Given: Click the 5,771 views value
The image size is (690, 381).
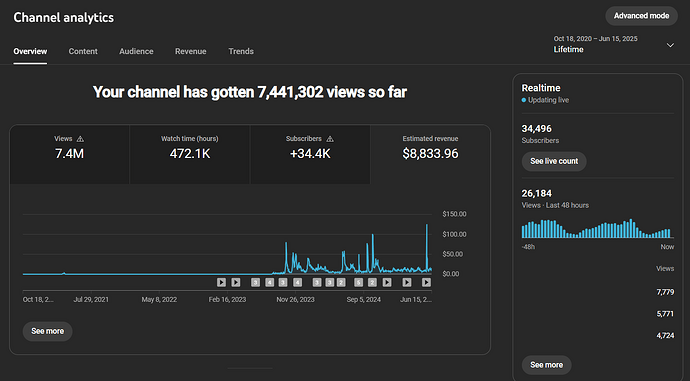Looking at the screenshot, I should click(665, 314).
